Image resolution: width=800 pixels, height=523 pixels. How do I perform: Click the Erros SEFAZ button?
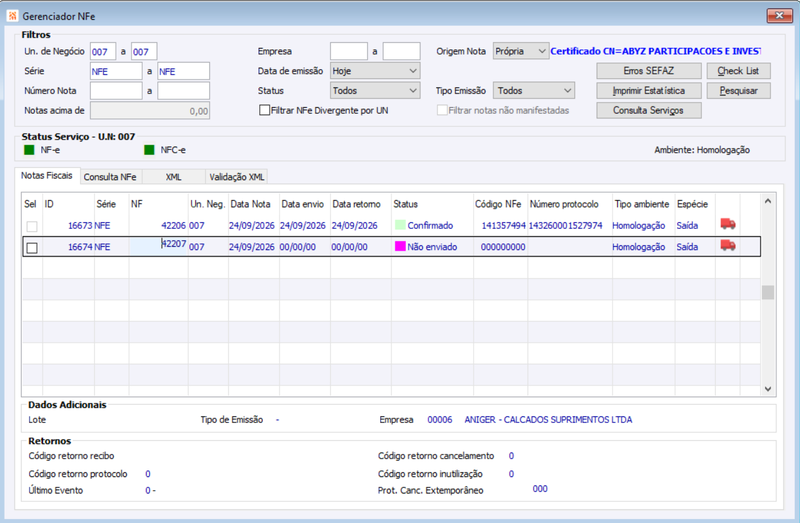tap(648, 71)
